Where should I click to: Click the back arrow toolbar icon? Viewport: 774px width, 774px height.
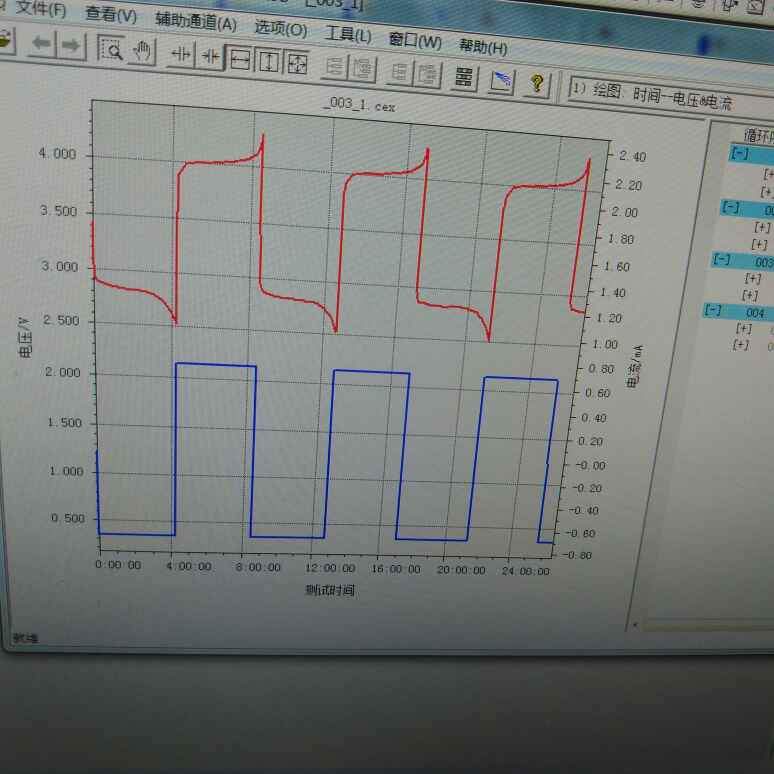coord(41,44)
